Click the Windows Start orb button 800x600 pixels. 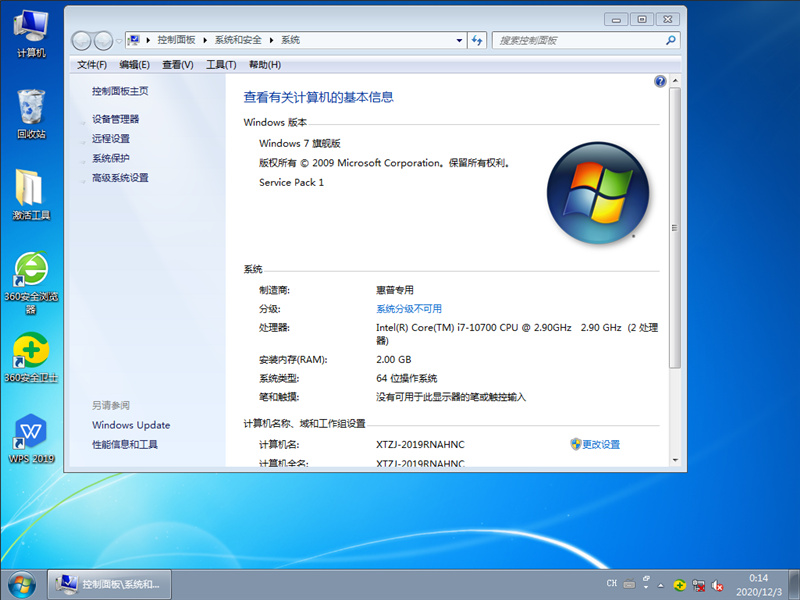click(21, 585)
